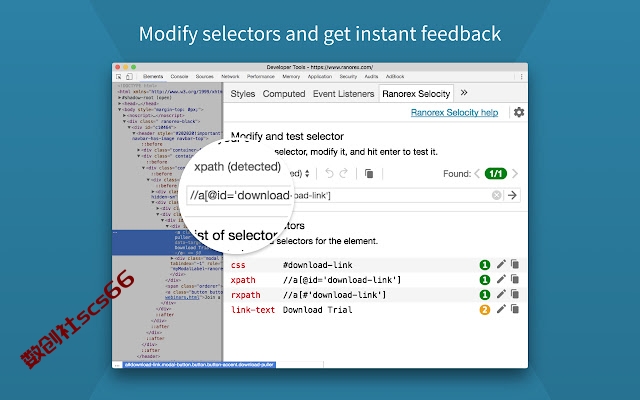Click the rxpath row match count badge
This screenshot has height=400, width=640.
484,295
